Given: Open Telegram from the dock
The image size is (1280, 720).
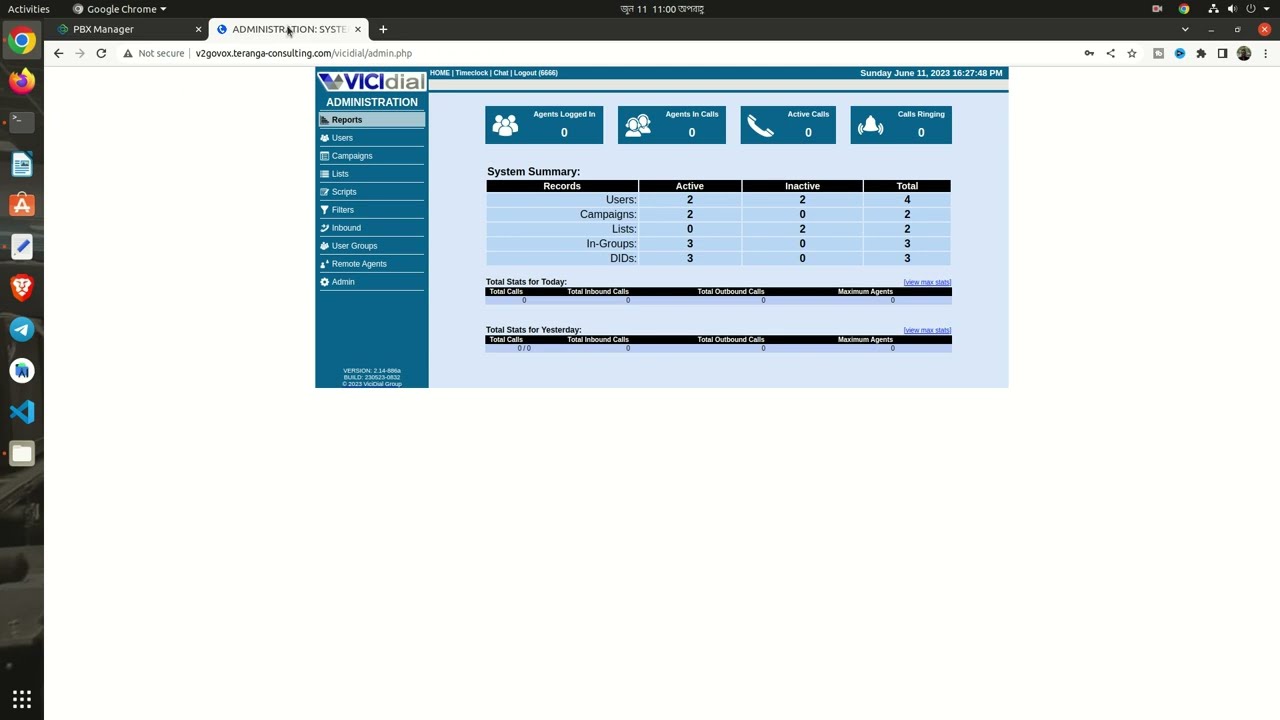Looking at the screenshot, I should point(22,329).
